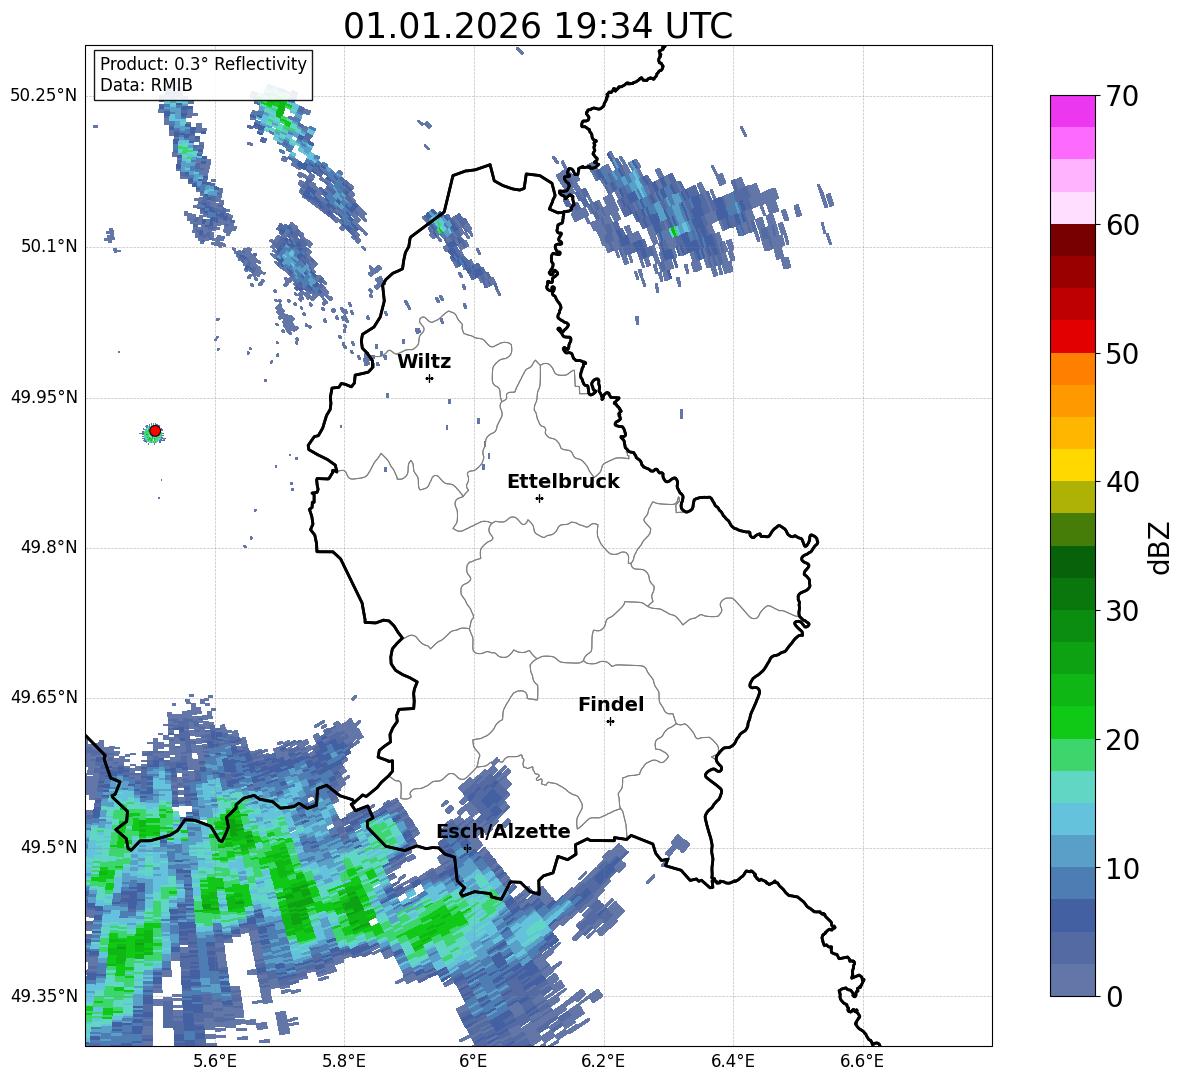This screenshot has height=1081, width=1184.
Task: Click the Ettelbruck city label
Action: 563,482
